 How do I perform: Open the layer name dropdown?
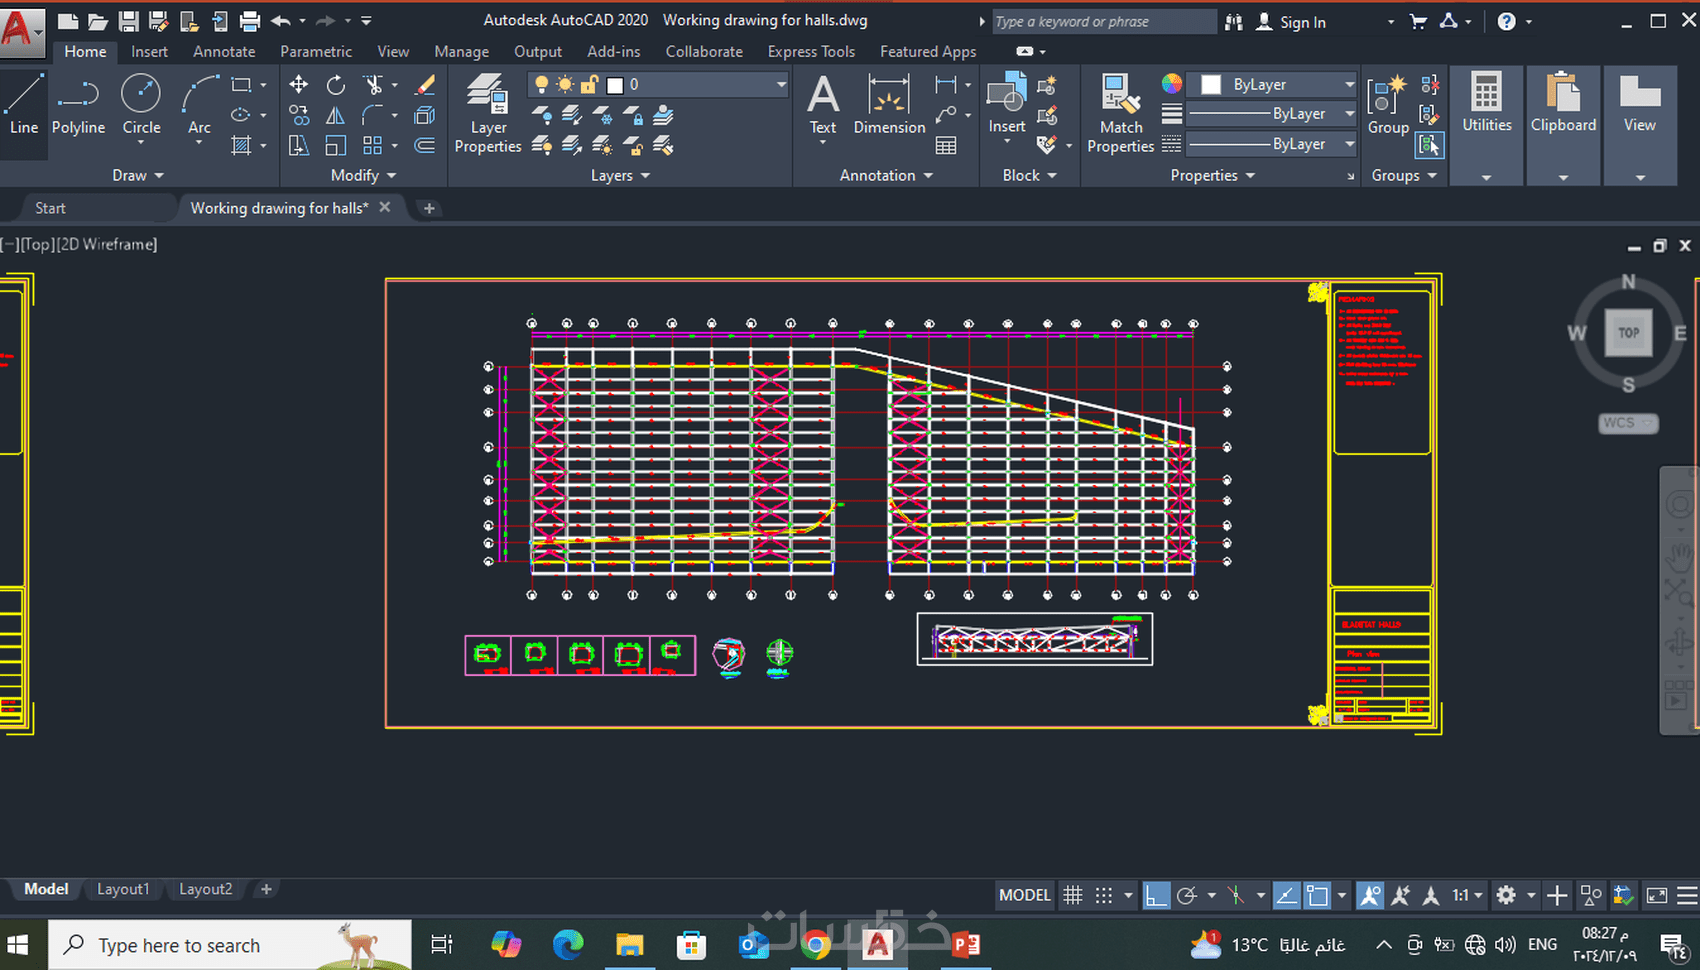coord(780,85)
